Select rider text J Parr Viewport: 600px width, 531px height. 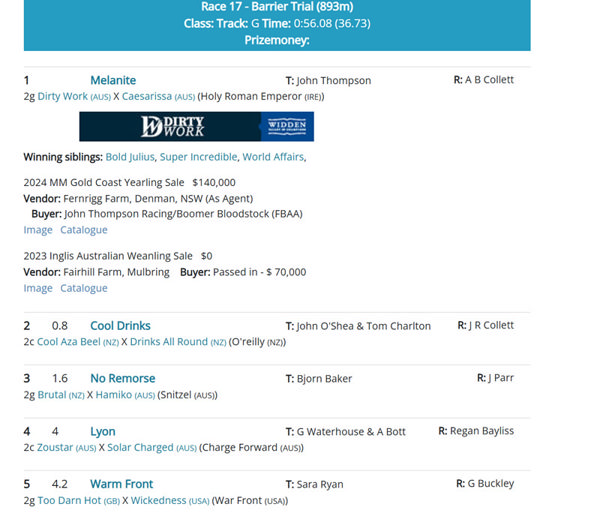click(x=501, y=378)
